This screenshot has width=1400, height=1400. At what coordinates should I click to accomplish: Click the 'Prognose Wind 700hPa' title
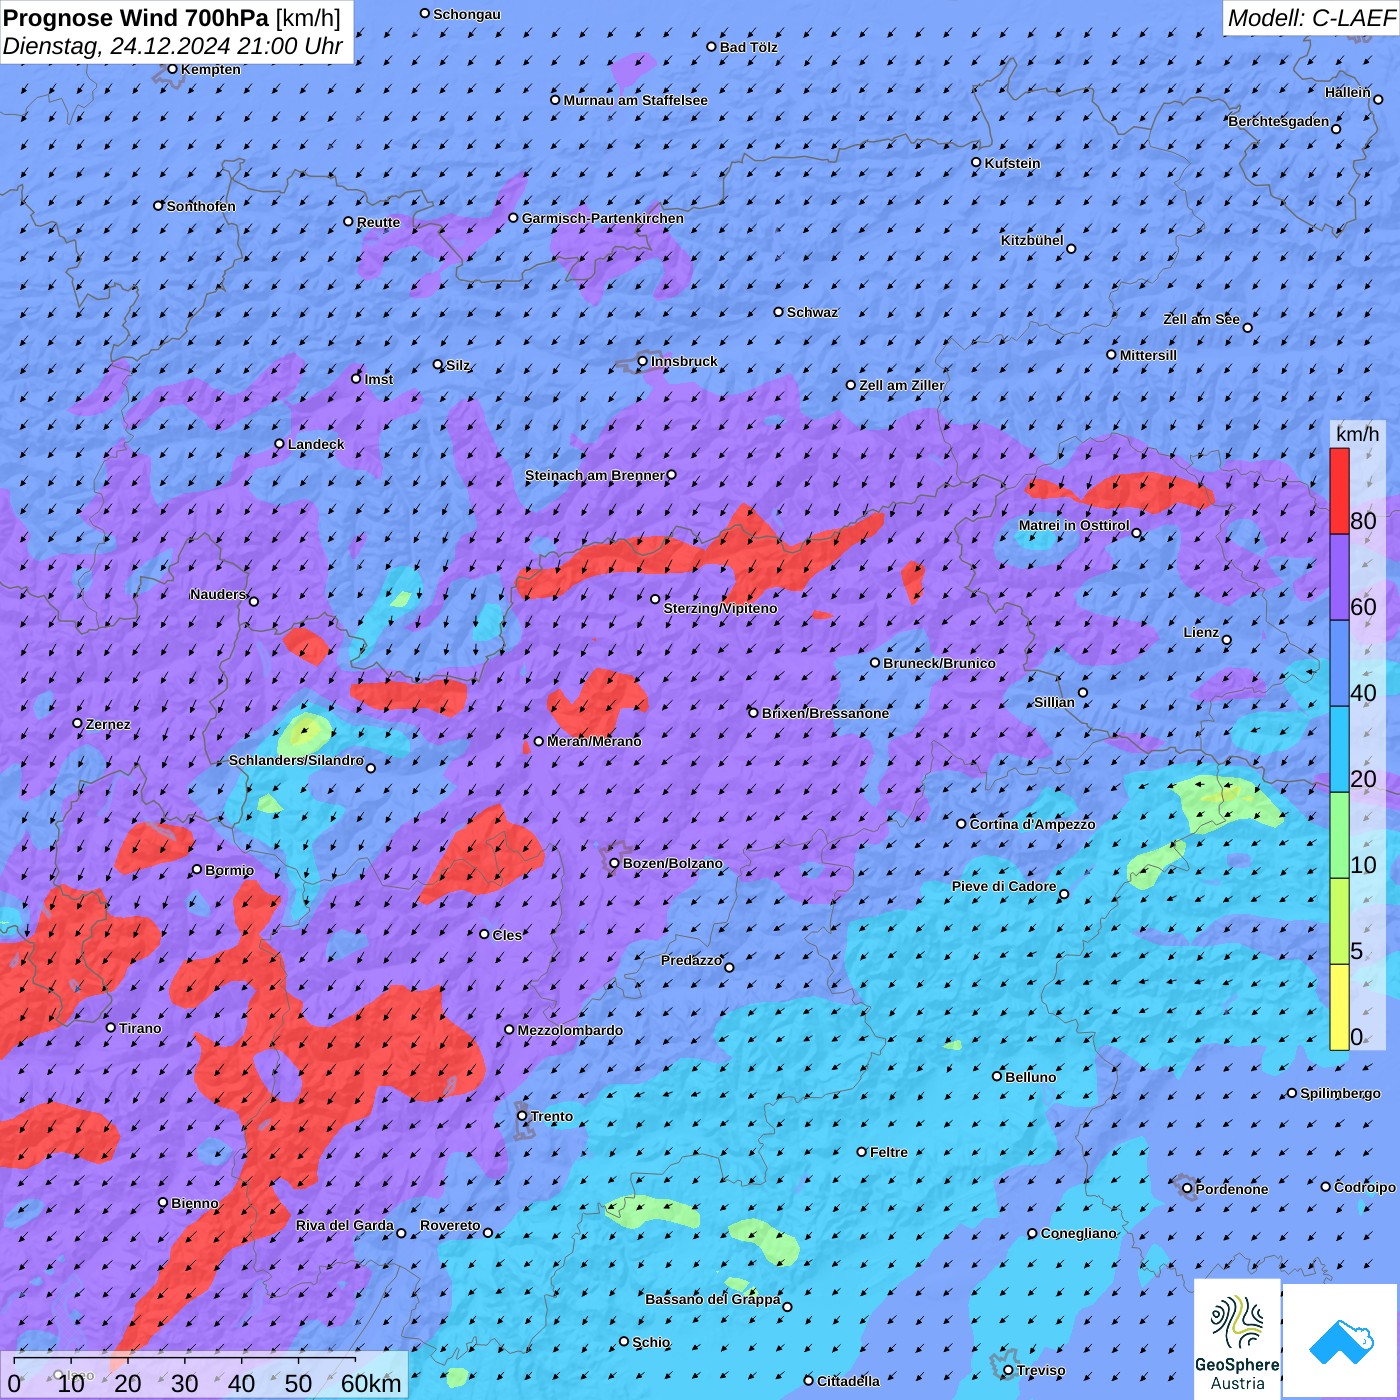tap(136, 18)
